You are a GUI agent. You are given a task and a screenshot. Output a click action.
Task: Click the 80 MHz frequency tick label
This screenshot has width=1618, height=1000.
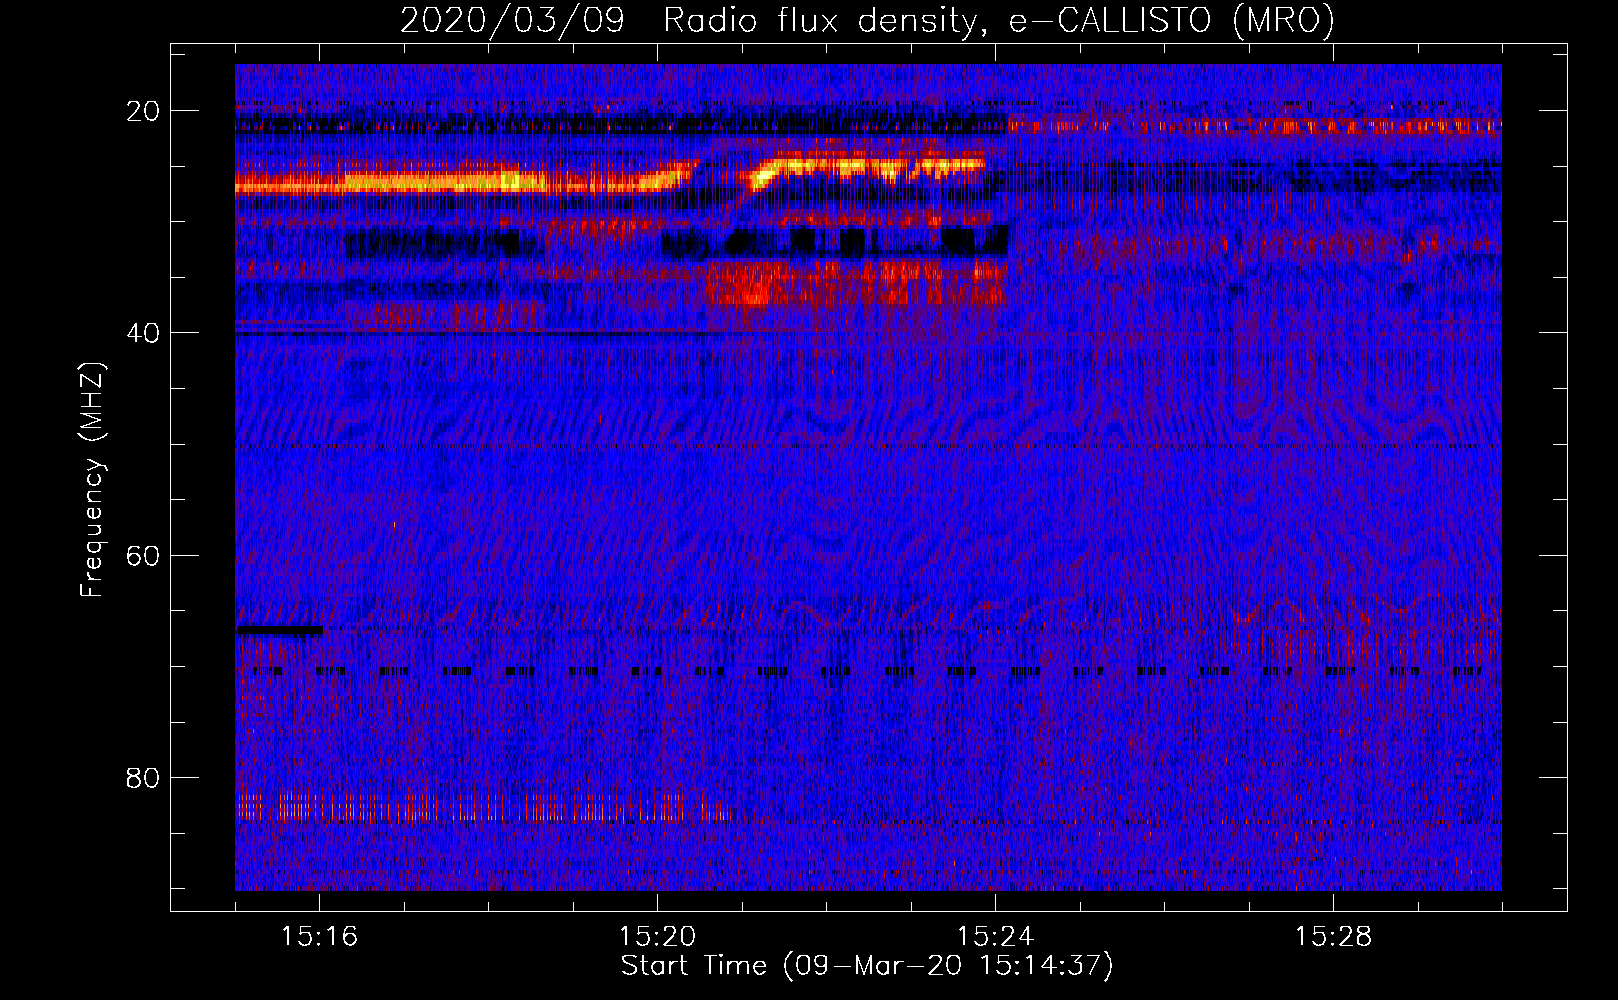pos(143,778)
